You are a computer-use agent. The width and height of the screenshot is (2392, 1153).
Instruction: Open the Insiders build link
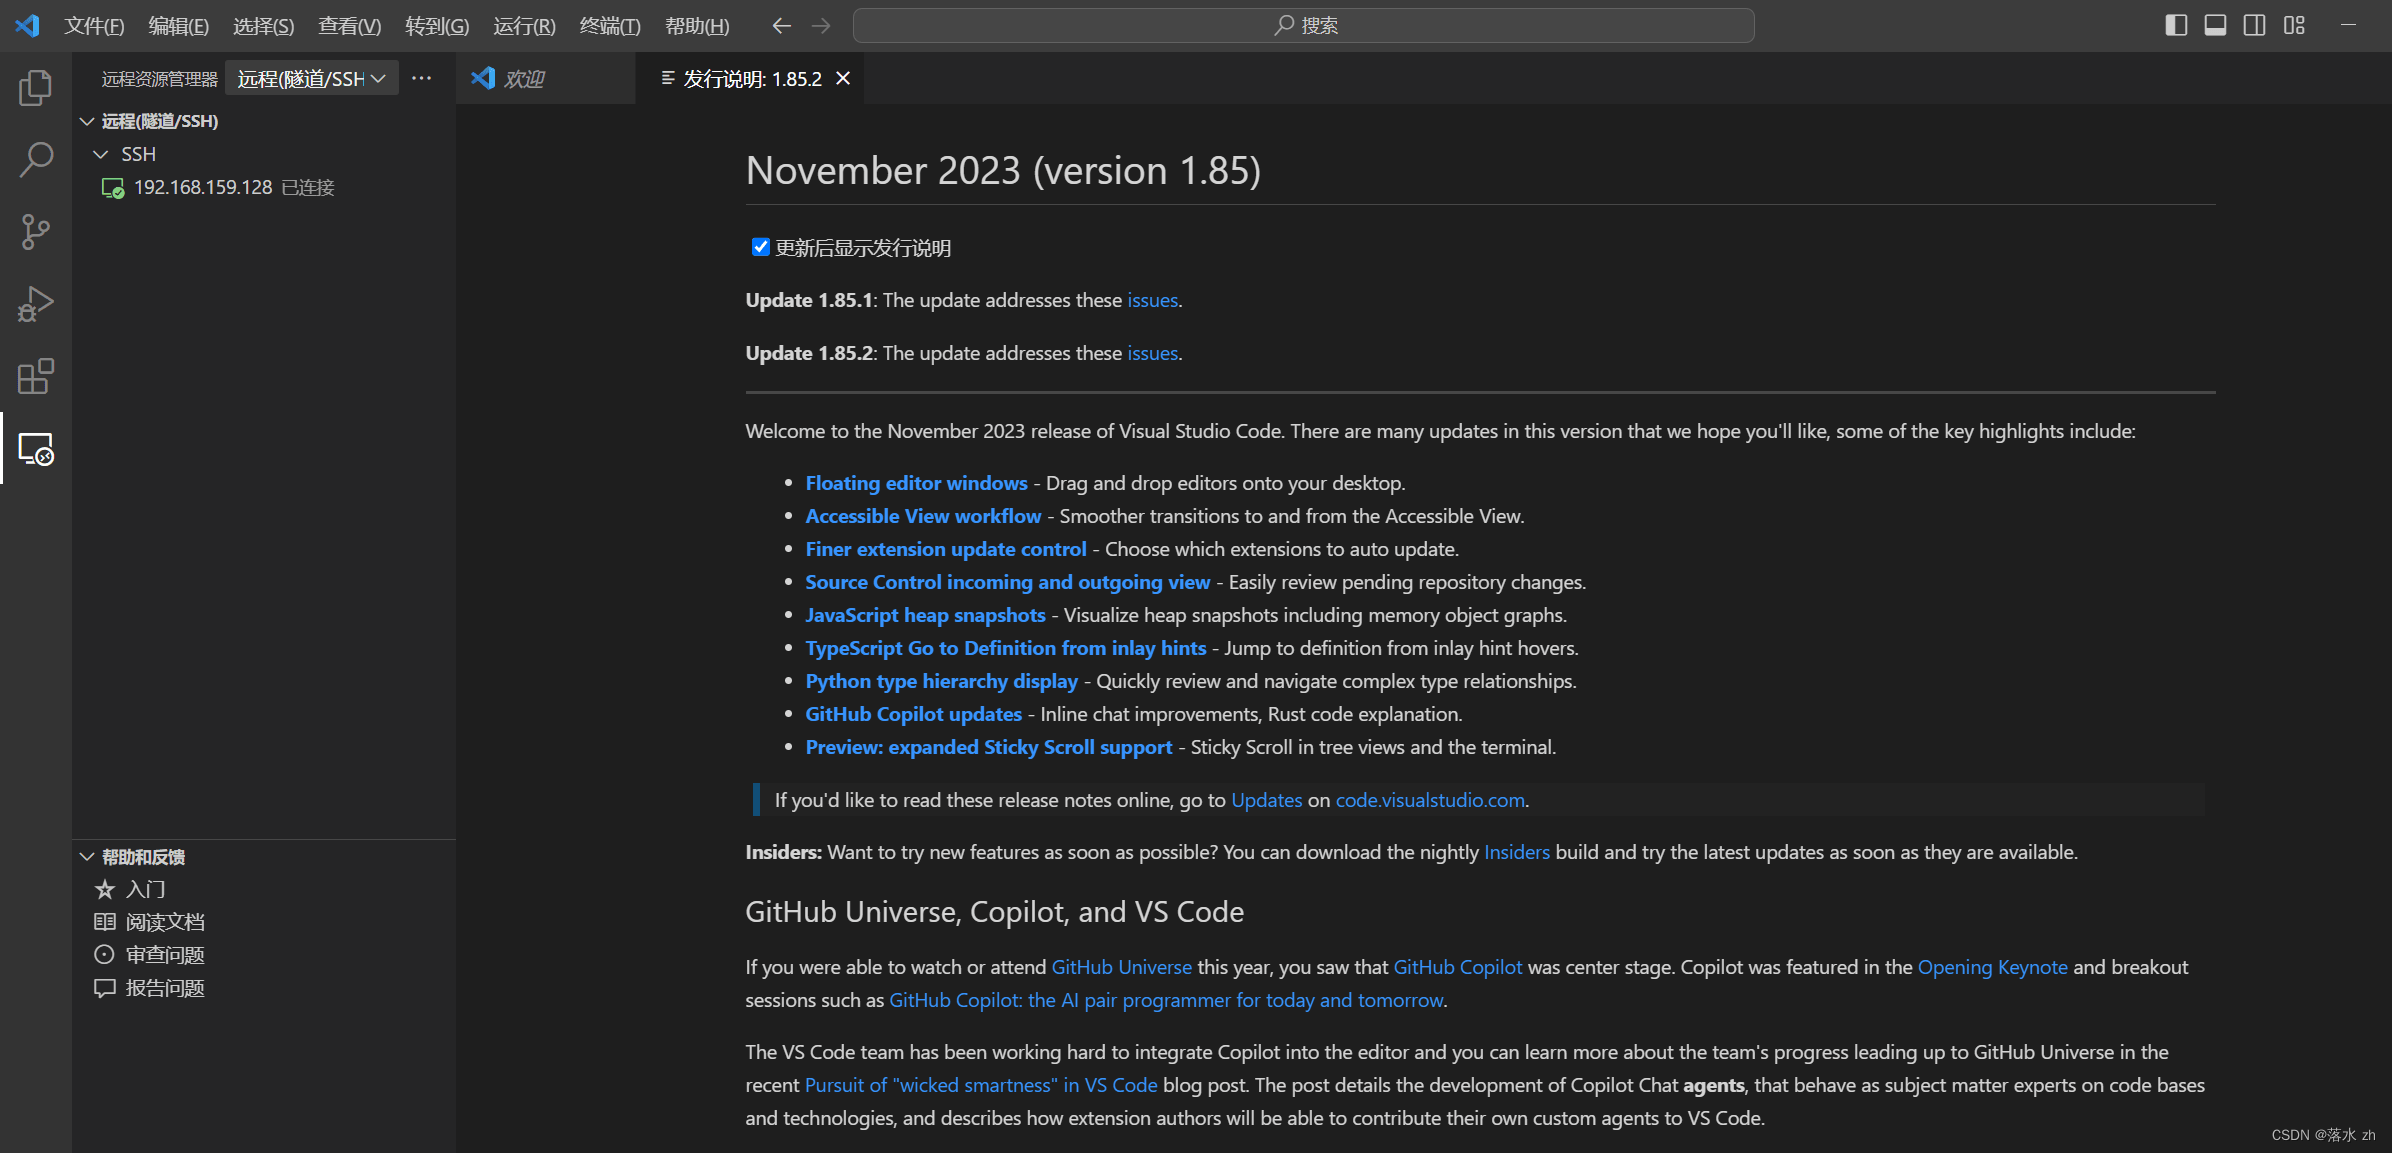coord(1516,852)
